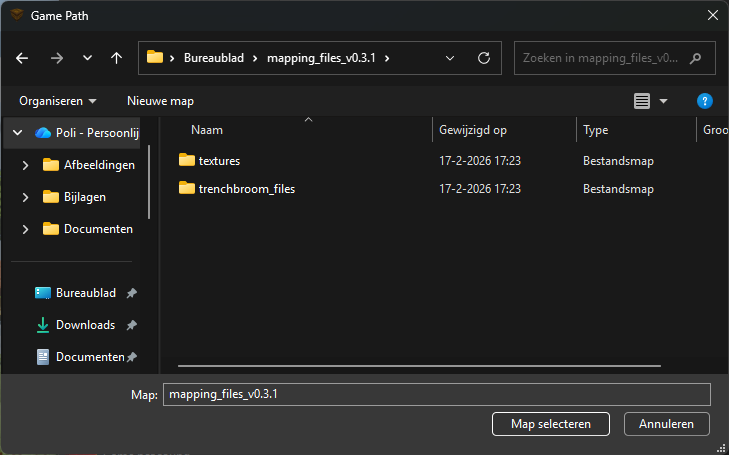The height and width of the screenshot is (455, 729).
Task: Select Afbeeldingen in the navigation pane
Action: (x=89, y=165)
